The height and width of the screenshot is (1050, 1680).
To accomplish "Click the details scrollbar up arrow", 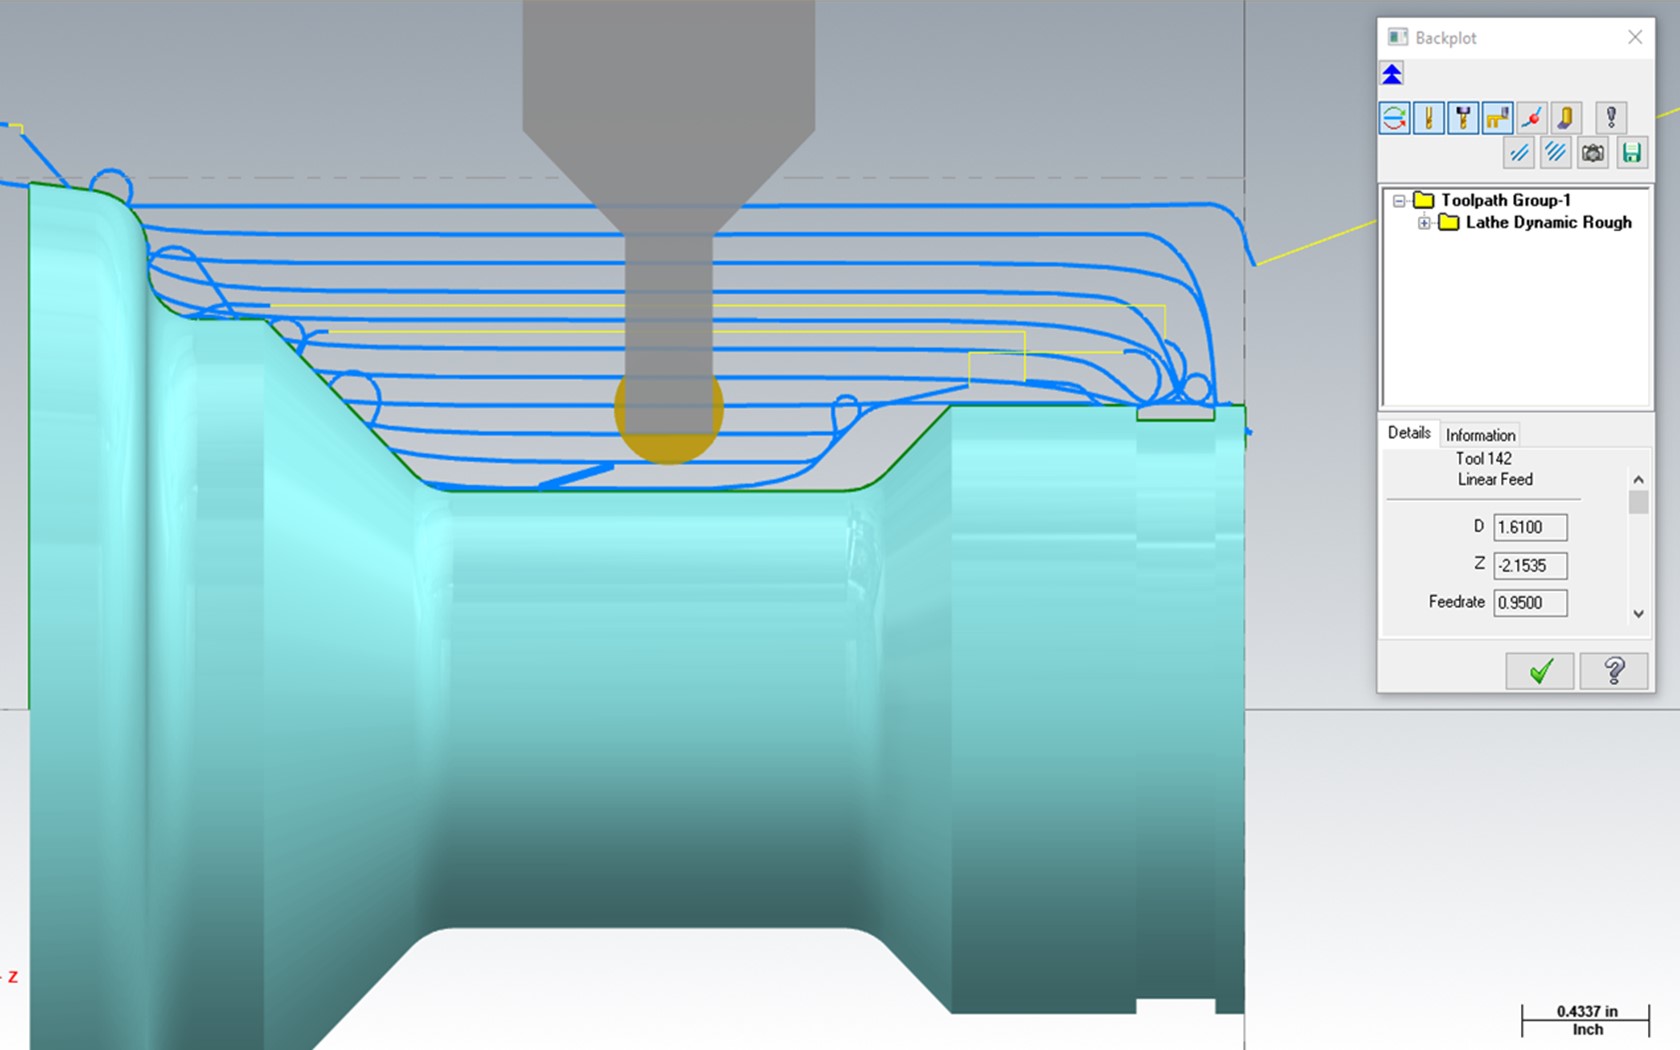I will (1638, 480).
